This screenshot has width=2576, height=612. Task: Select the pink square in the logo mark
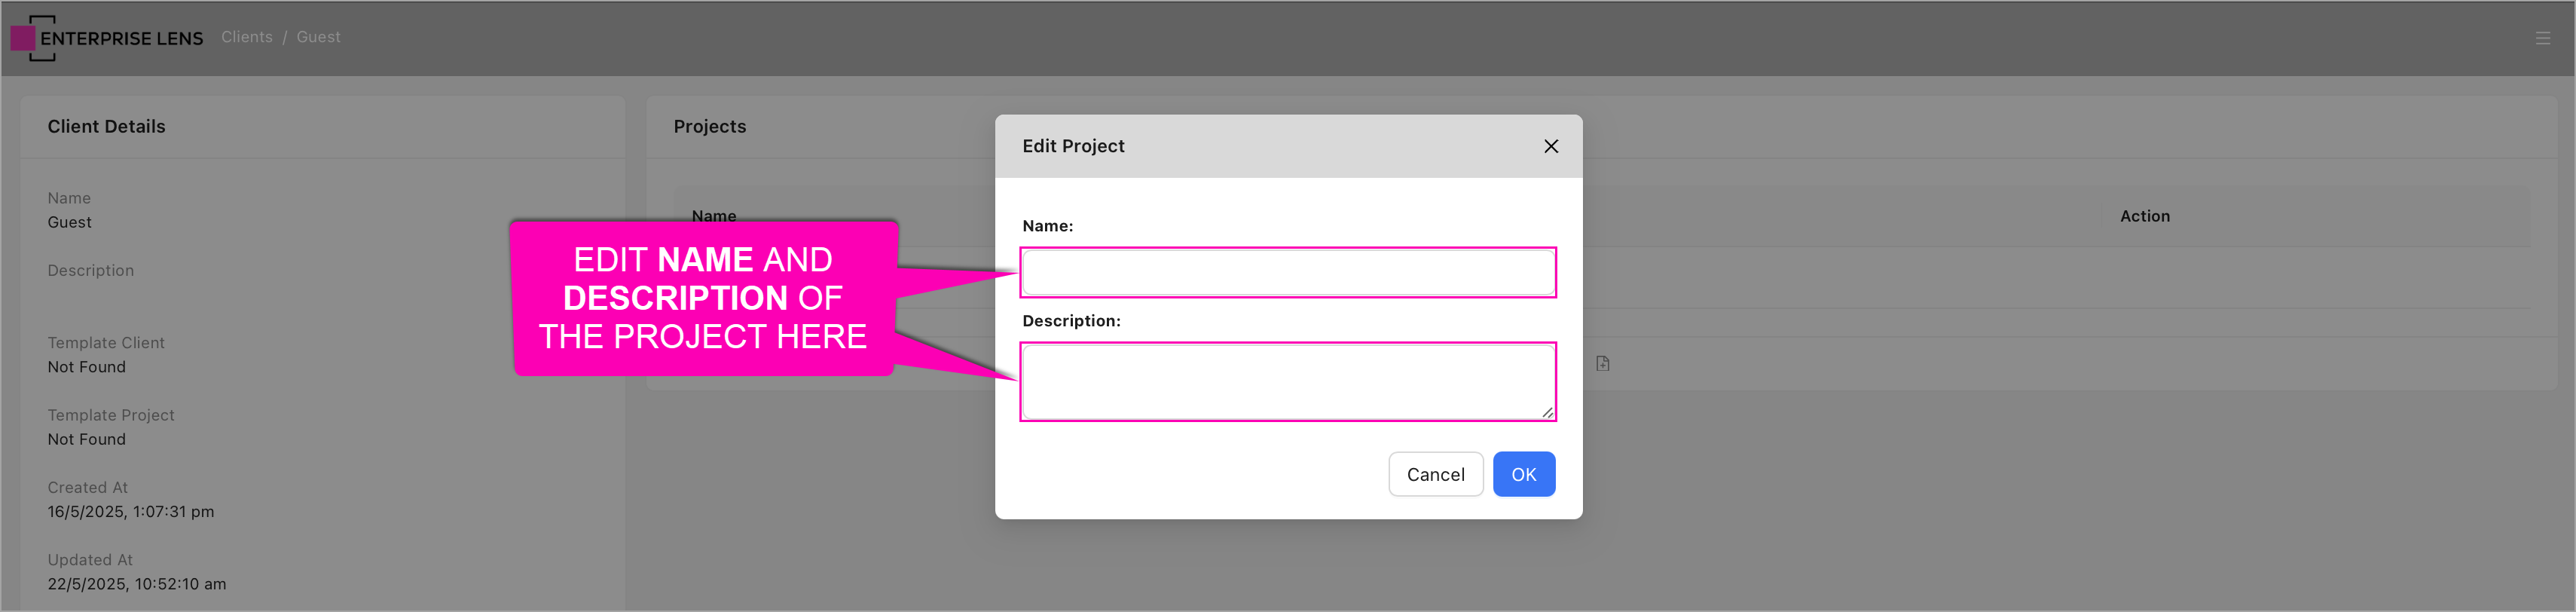pos(24,38)
